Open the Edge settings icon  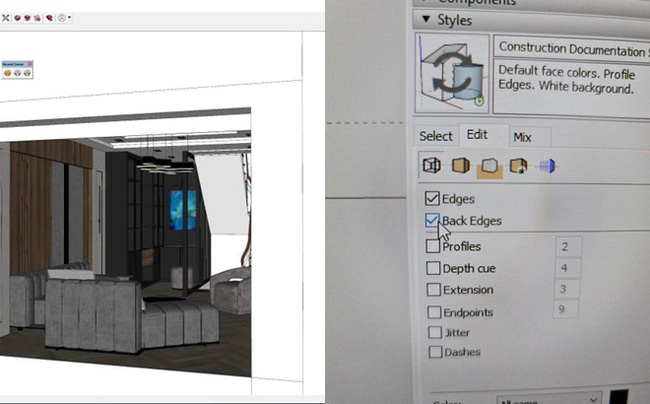(433, 166)
